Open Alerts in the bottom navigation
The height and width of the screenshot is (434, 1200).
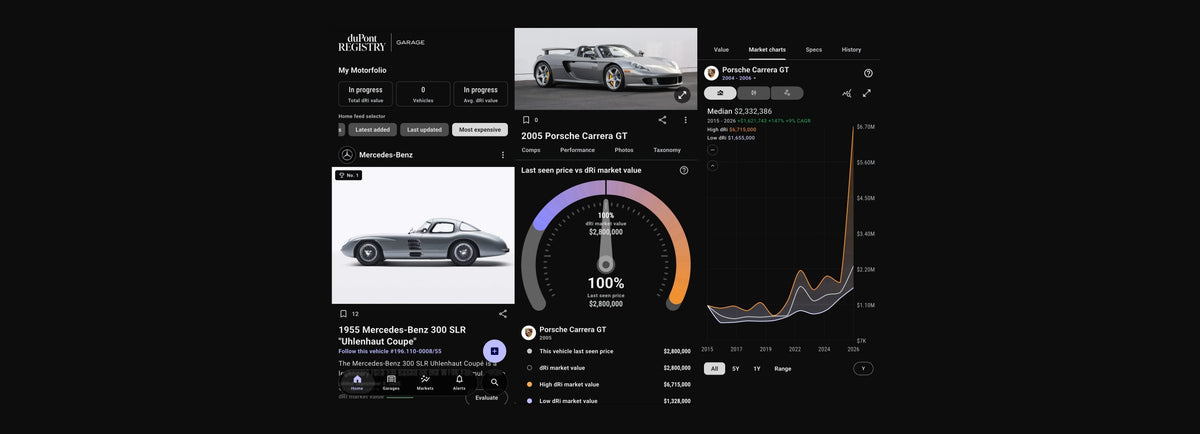pos(459,382)
